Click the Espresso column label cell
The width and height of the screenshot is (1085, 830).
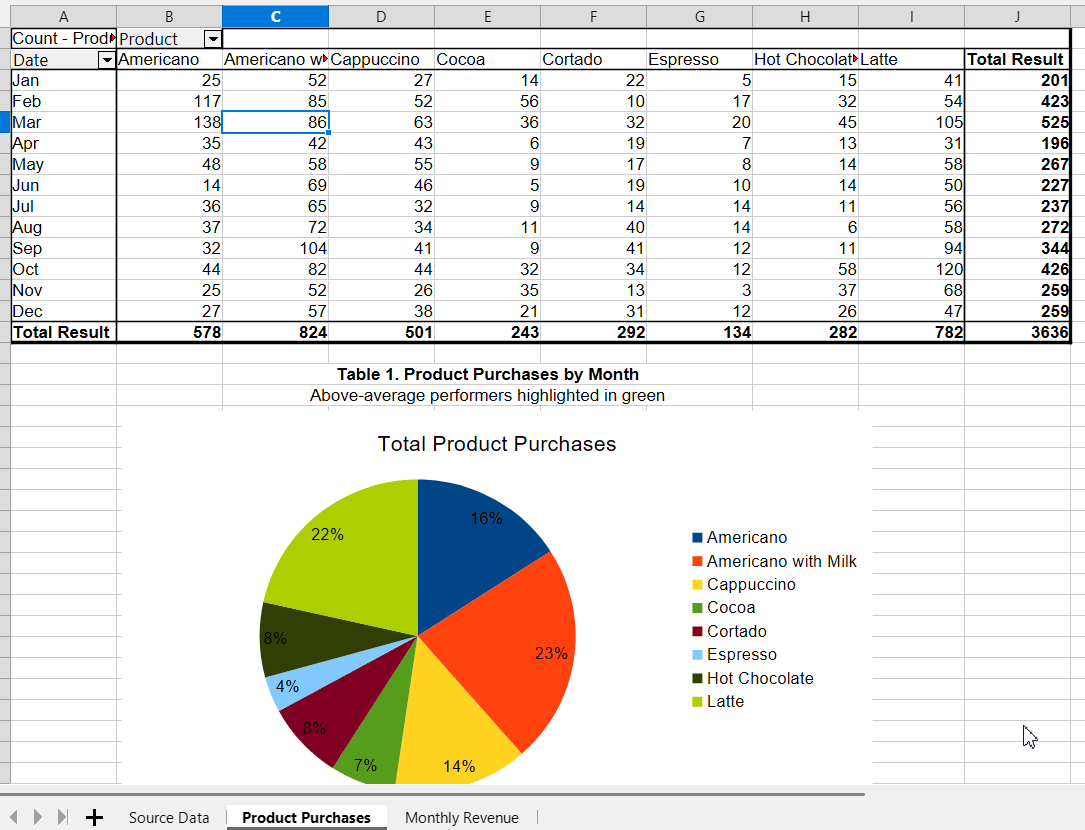tap(700, 60)
